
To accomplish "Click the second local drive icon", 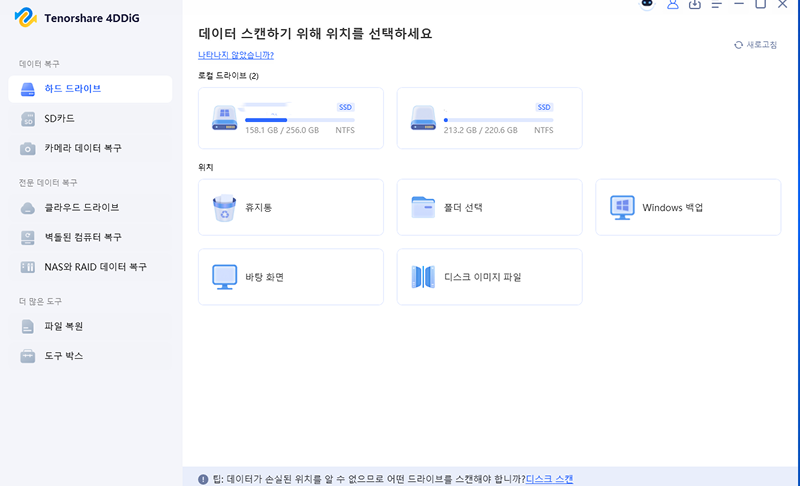I will coord(423,118).
